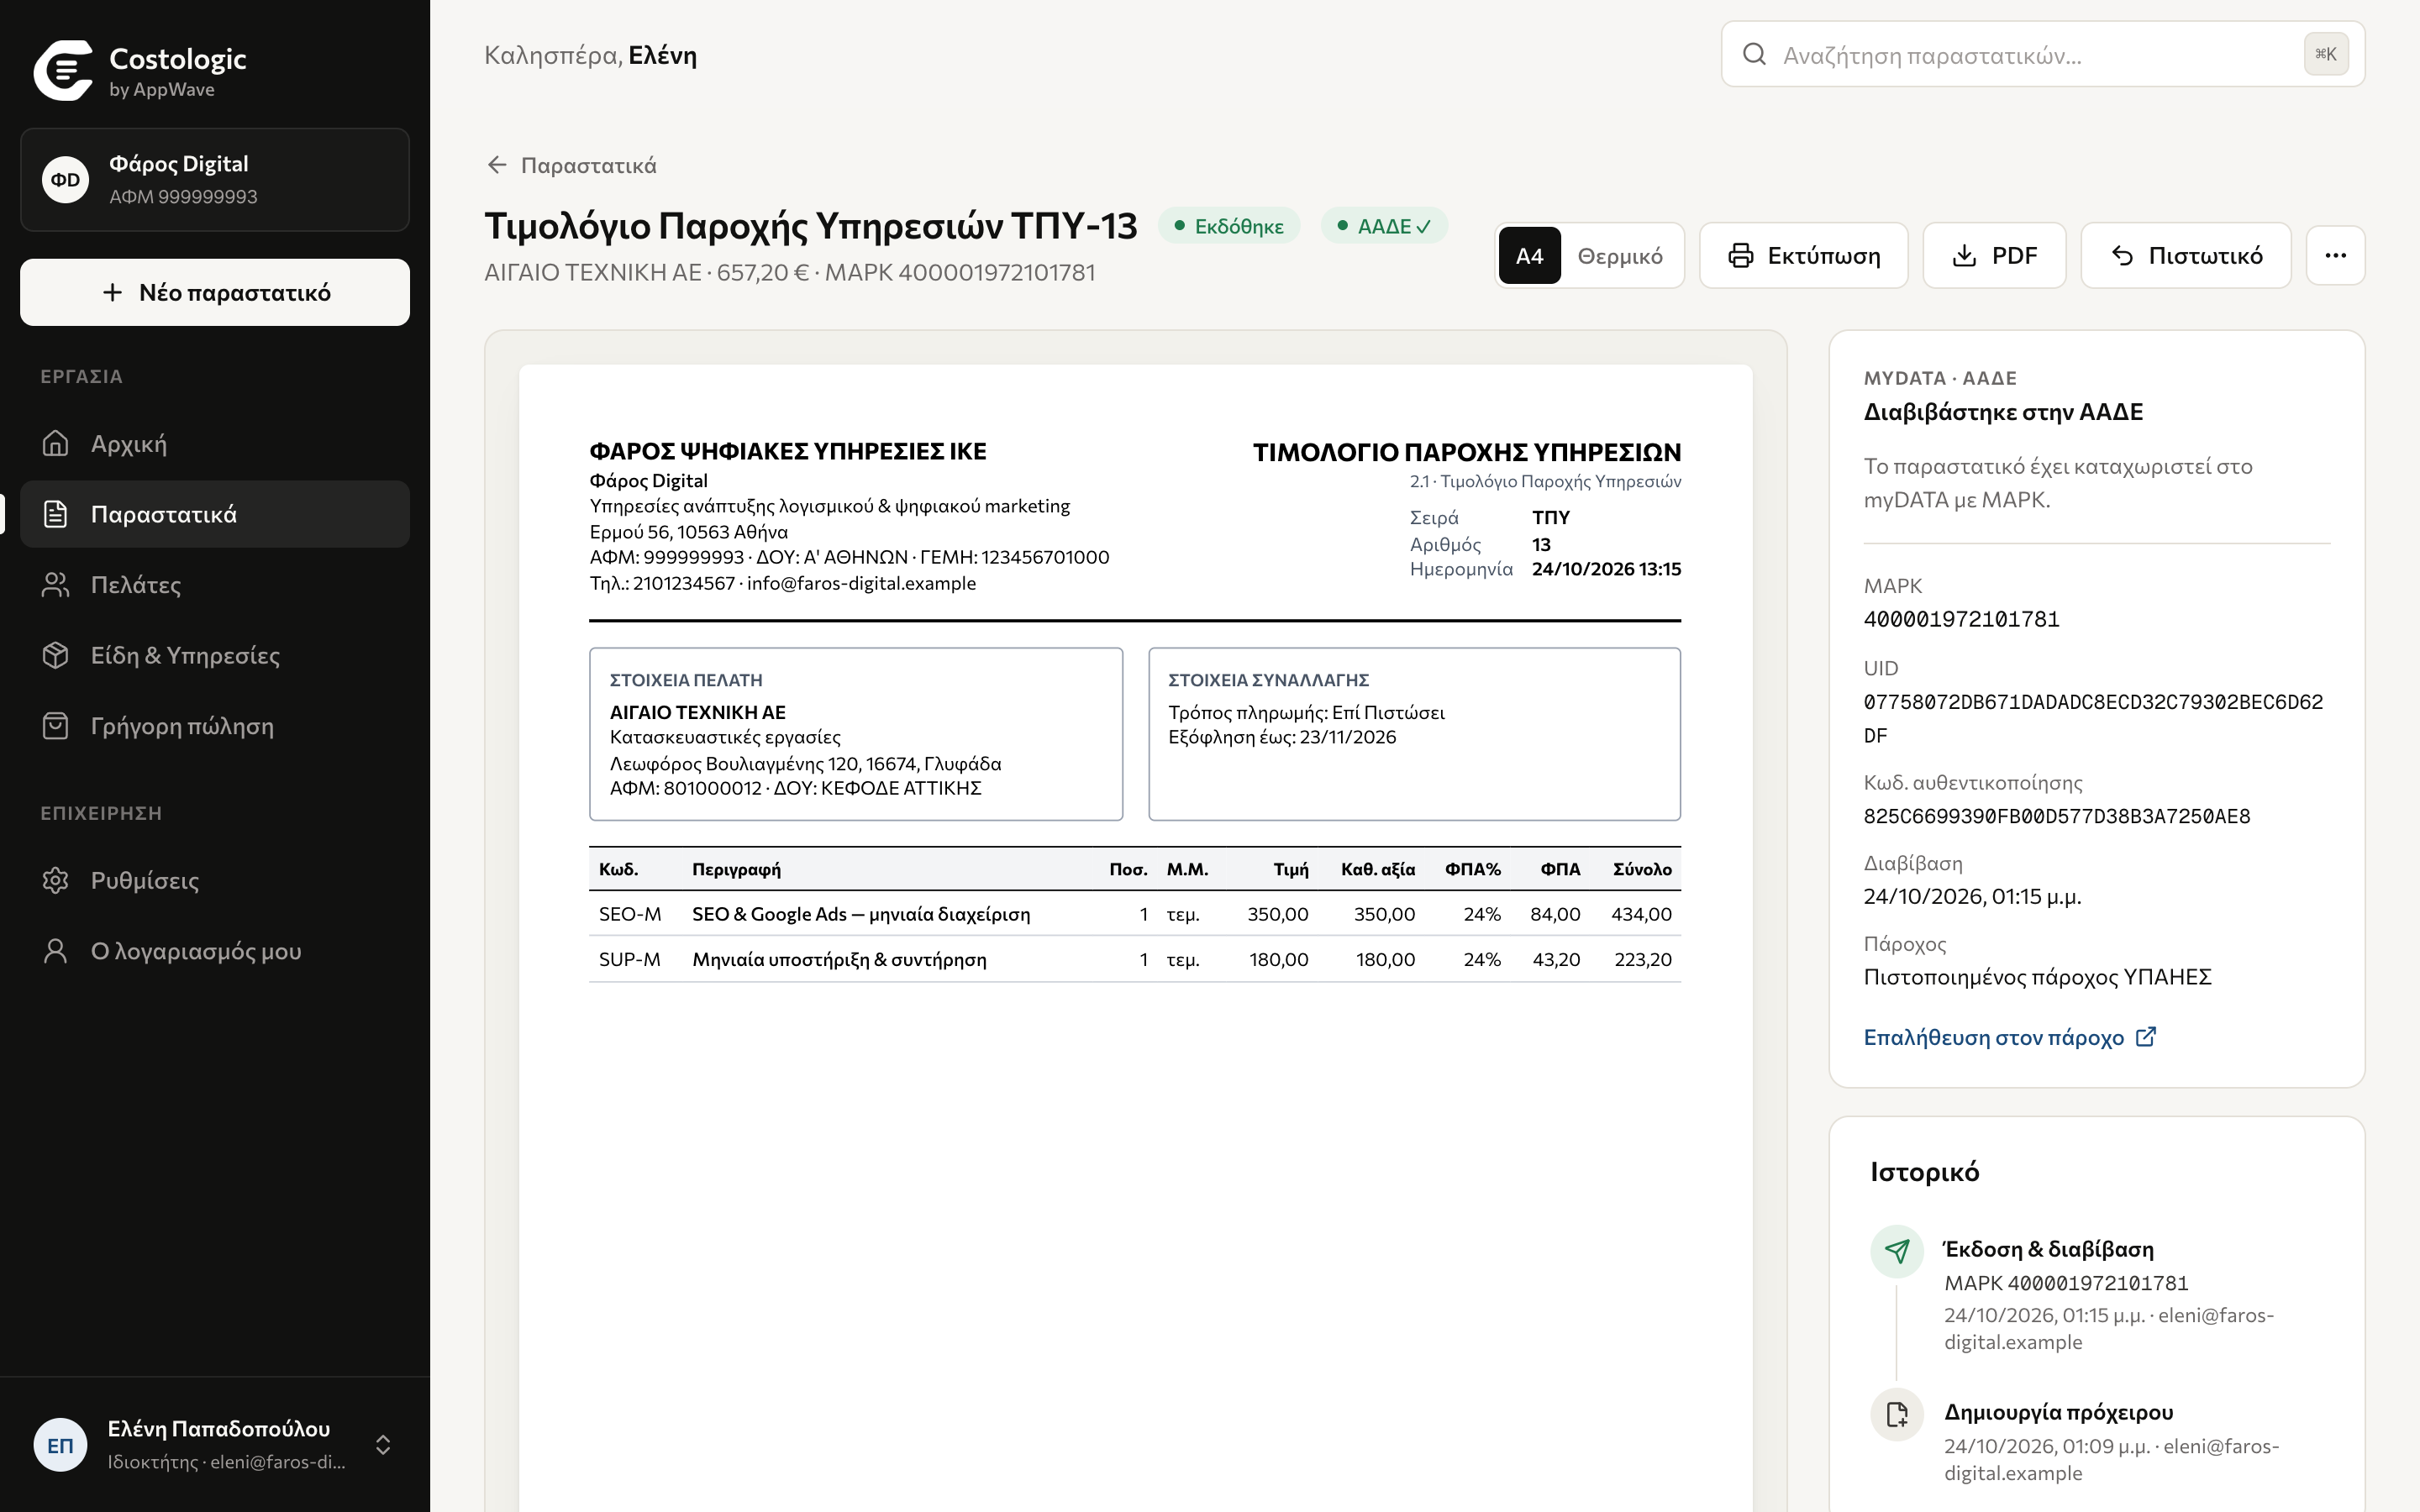
Task: Select the A4 layout toggle
Action: point(1529,256)
